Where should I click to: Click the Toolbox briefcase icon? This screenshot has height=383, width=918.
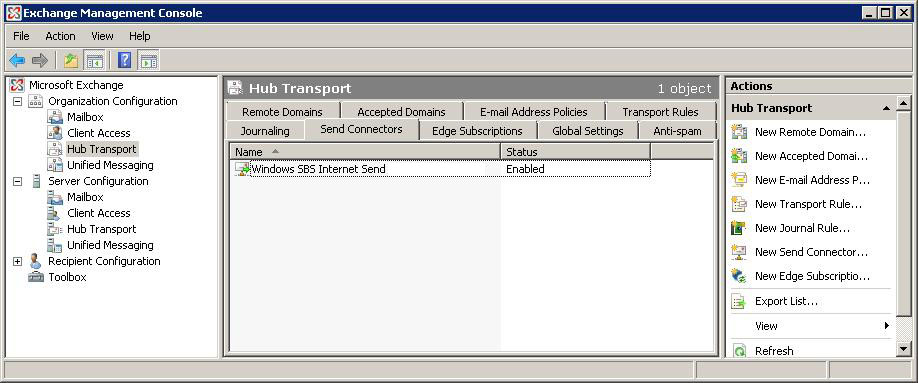click(35, 277)
